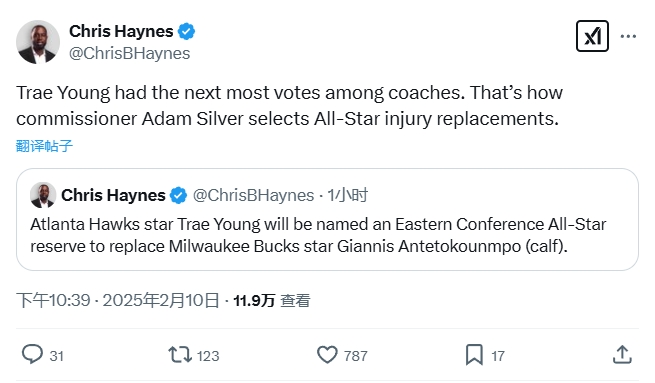View the 11.9万 查看 views count
This screenshot has height=383, width=655.
[x=272, y=300]
